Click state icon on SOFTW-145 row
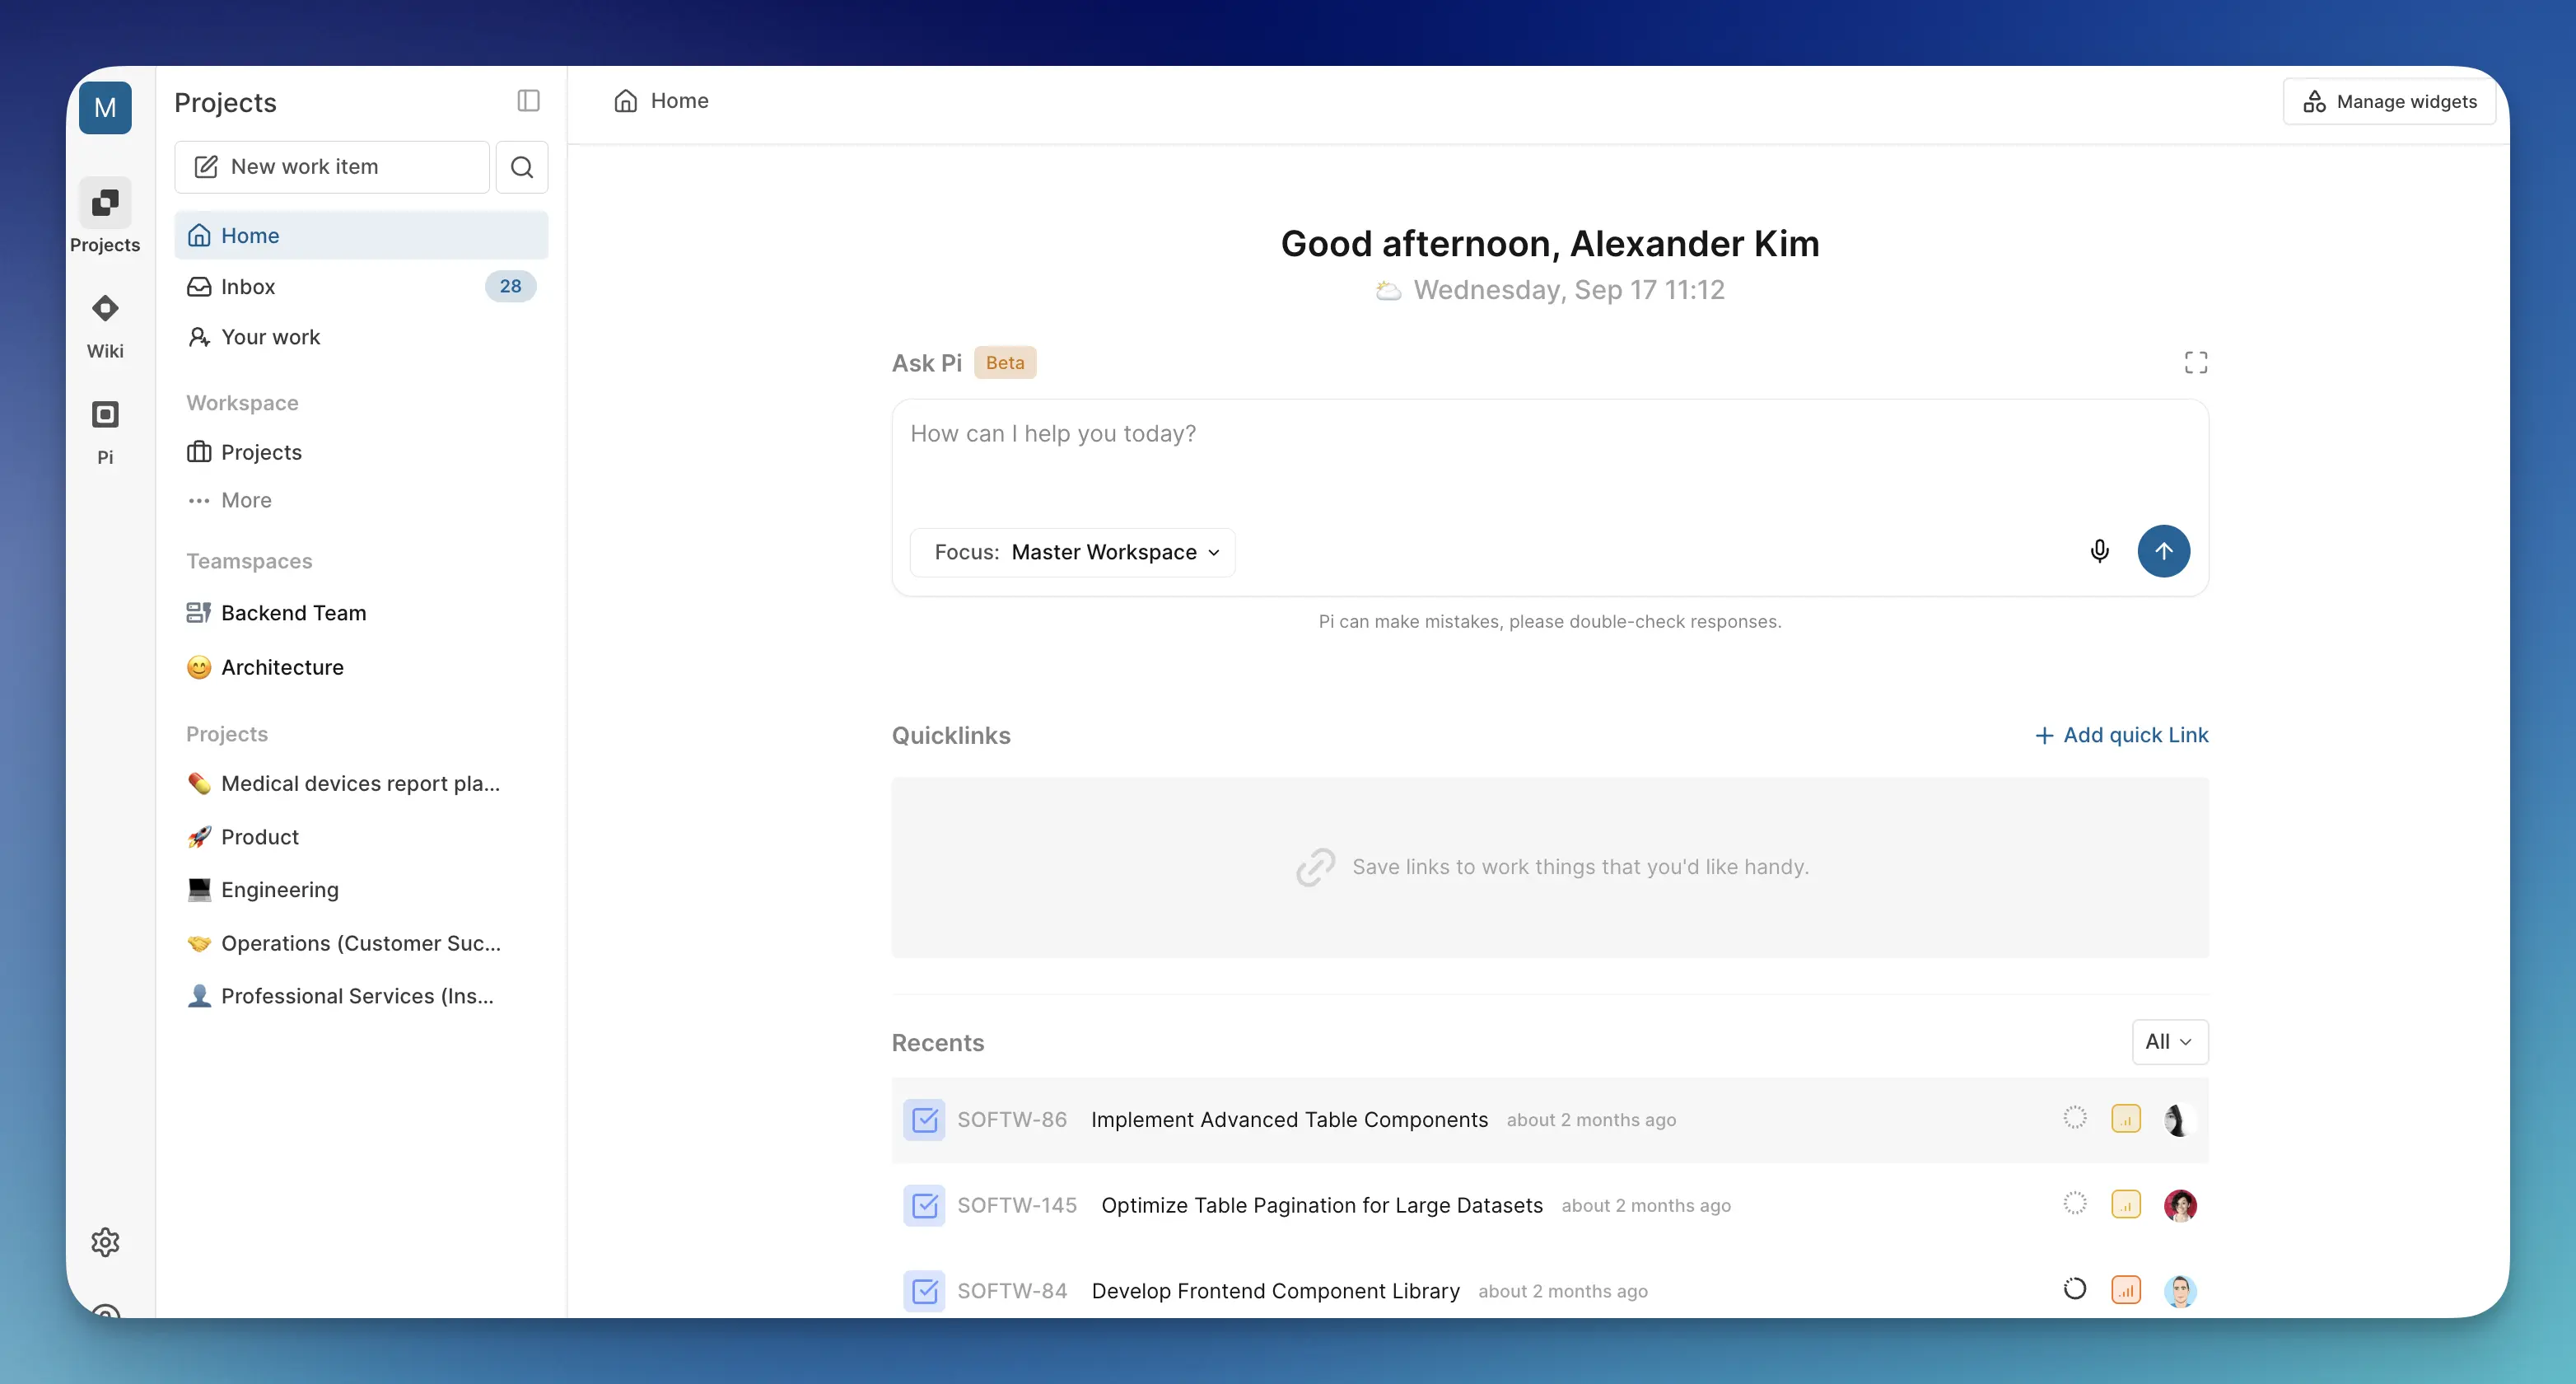Screen dimensions: 2576x1384 coord(2075,1204)
